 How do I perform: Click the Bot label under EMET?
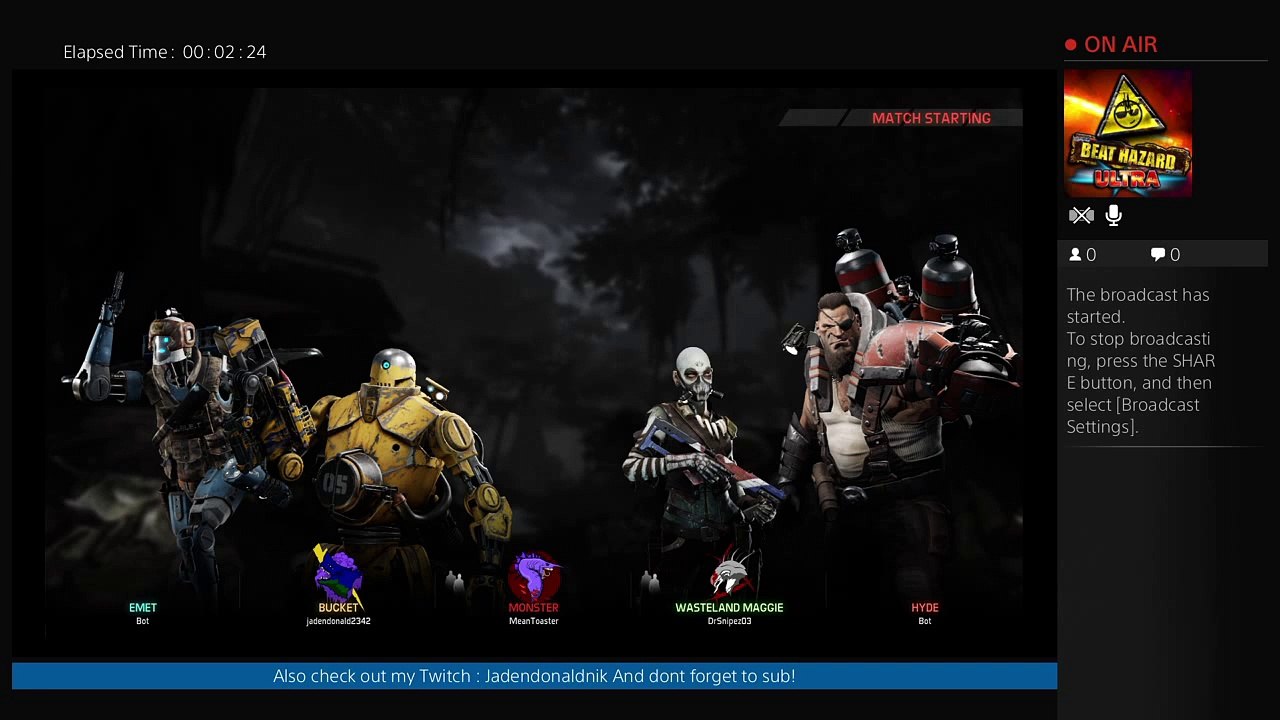pyautogui.click(x=142, y=621)
